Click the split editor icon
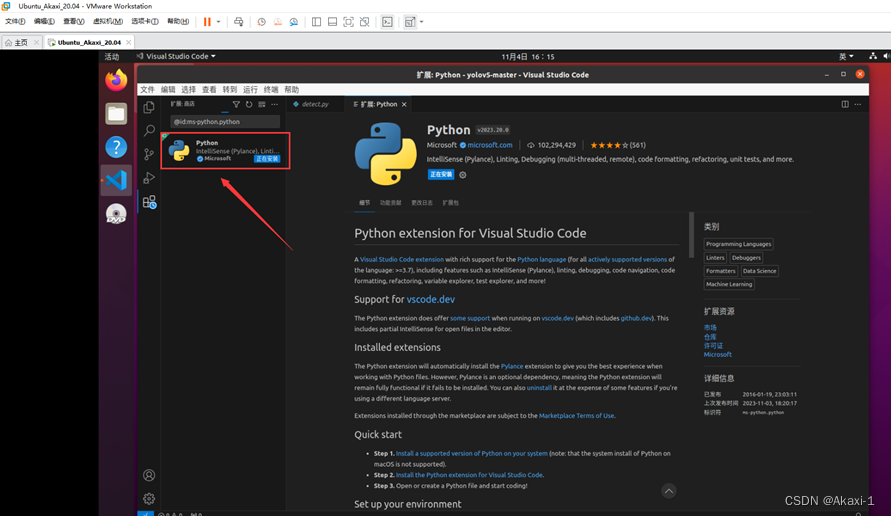This screenshot has height=516, width=891. coord(845,104)
